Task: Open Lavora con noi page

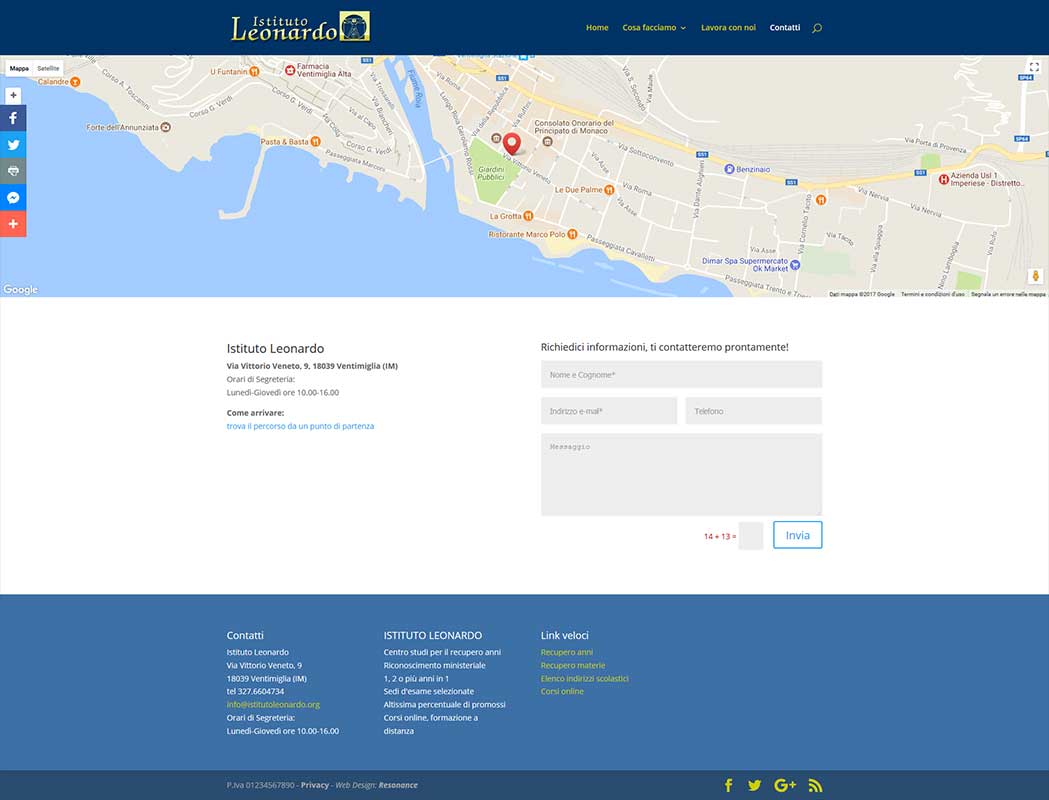Action: [728, 27]
